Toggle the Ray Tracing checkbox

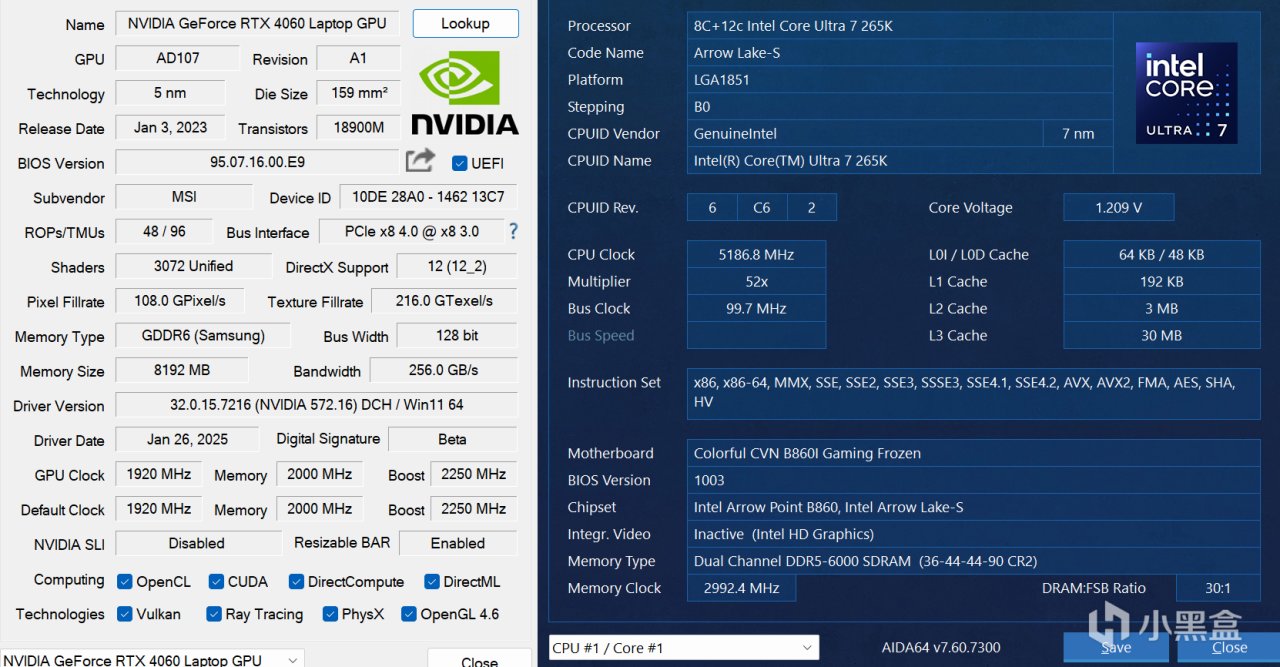(x=214, y=614)
